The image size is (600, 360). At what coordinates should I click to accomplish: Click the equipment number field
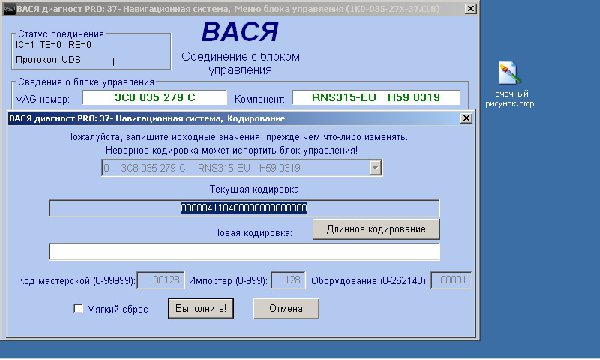pos(451,280)
